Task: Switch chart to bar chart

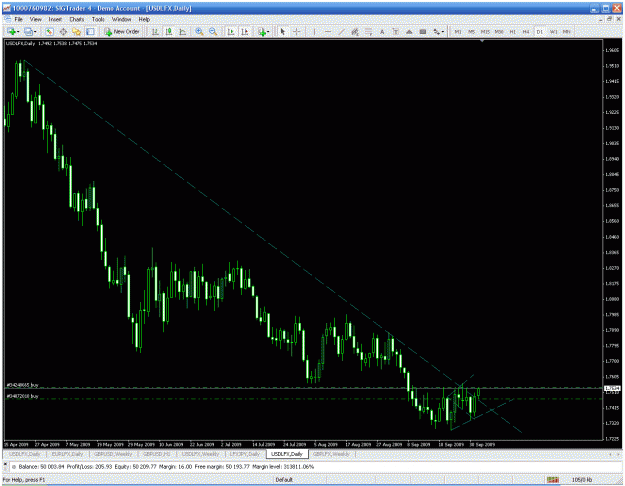Action: pos(155,31)
